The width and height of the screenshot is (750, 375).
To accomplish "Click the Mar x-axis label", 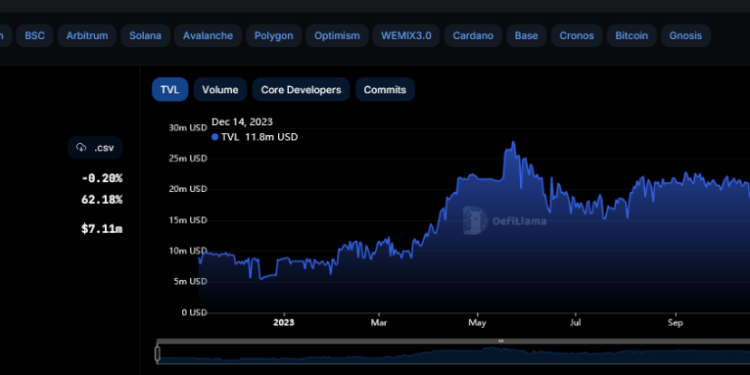I will click(379, 323).
